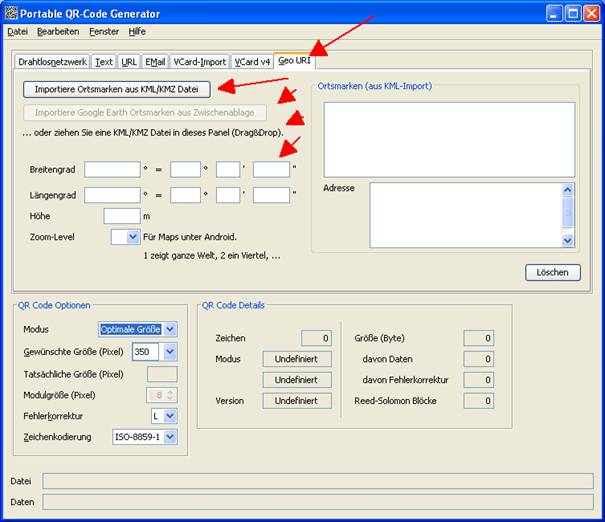
Task: Open the Bearbeiten menu
Action: (x=58, y=32)
